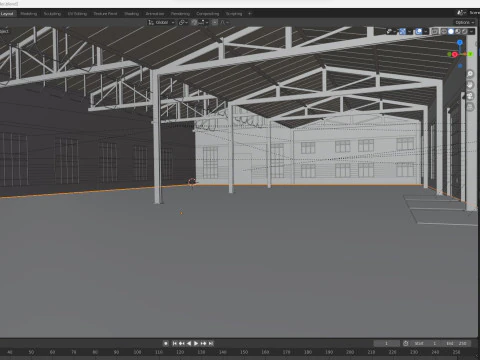480x360 pixels.
Task: Open the snapping options dropdown
Action: (x=203, y=22)
